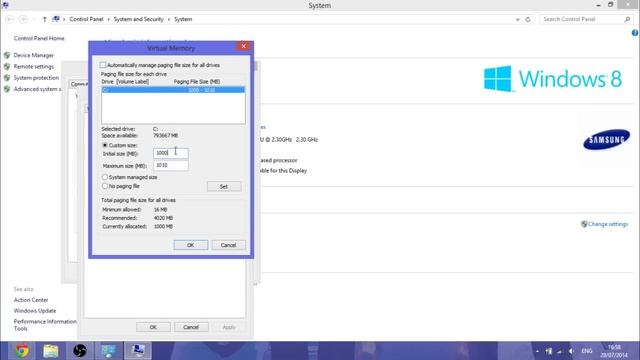Check Automatically manage paging file size checkbox

click(x=103, y=65)
